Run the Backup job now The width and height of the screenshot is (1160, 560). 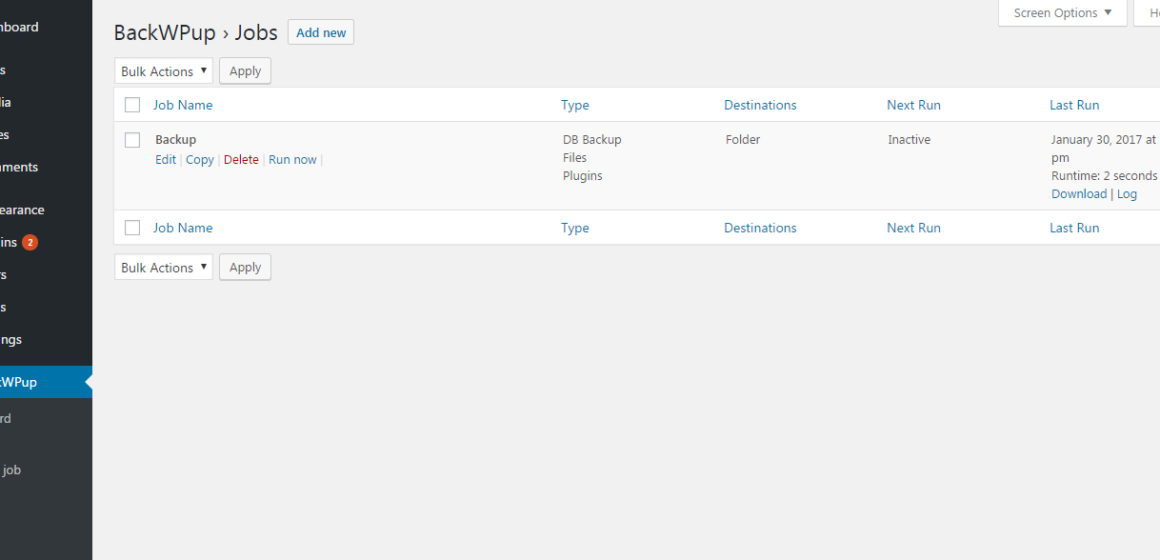coord(292,160)
